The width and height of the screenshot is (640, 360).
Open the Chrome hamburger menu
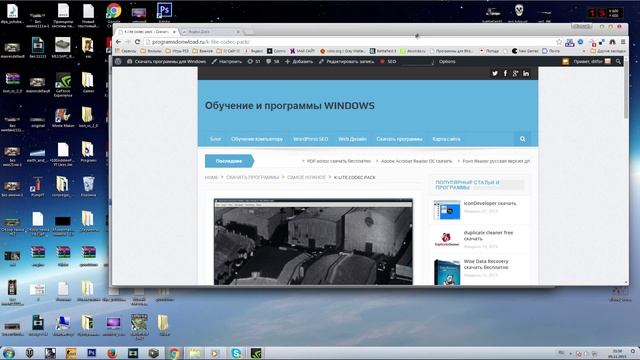(x=623, y=42)
